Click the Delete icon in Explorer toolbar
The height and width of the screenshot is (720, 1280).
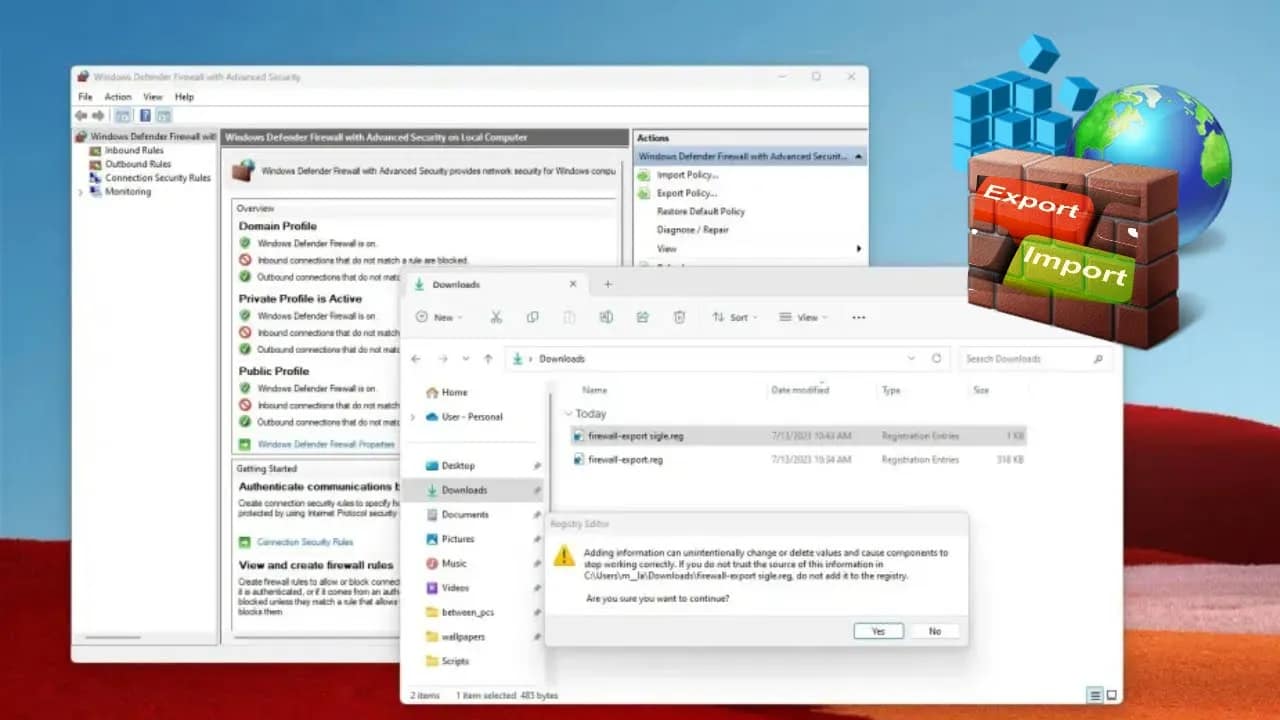680,317
